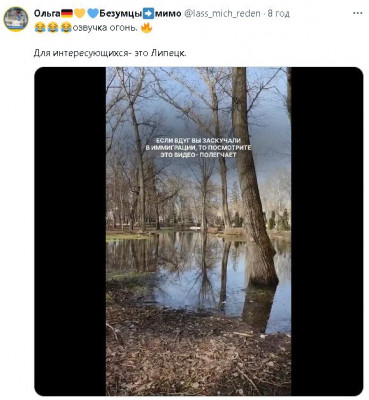
Task: Click the blue heart emoji in the name
Action: coord(93,13)
